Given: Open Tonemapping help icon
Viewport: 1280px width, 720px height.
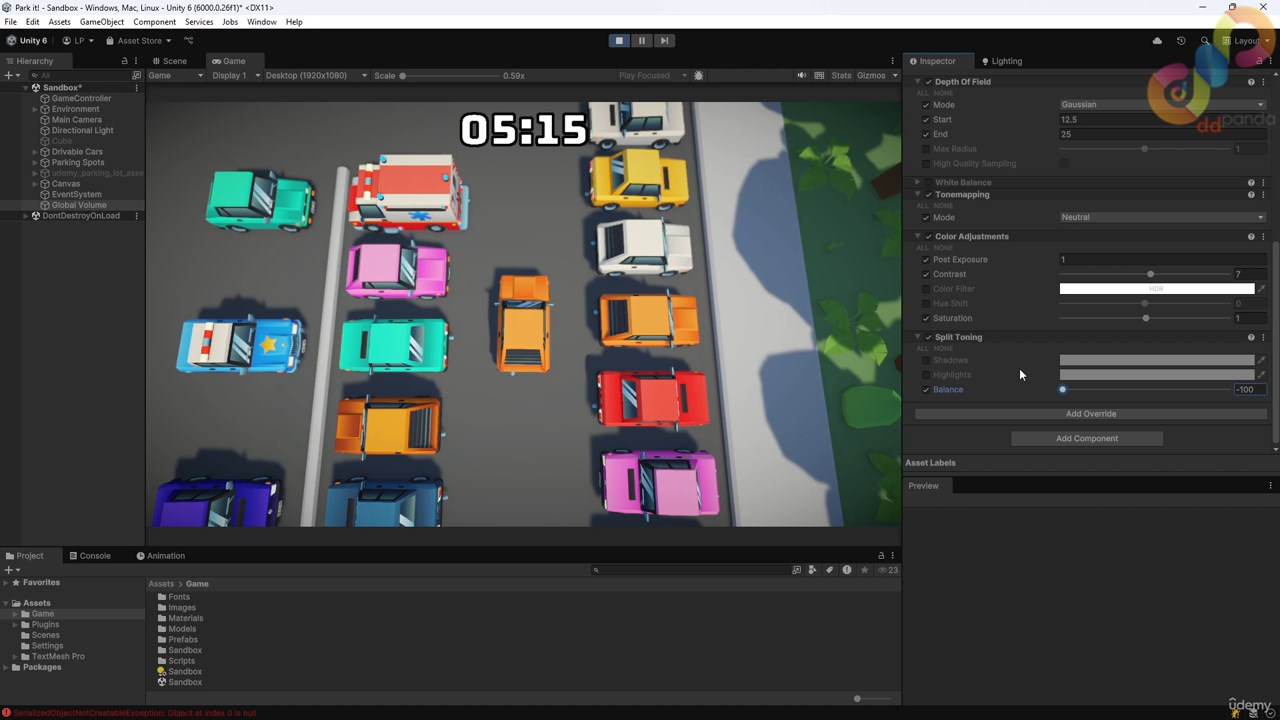Looking at the screenshot, I should point(1251,195).
